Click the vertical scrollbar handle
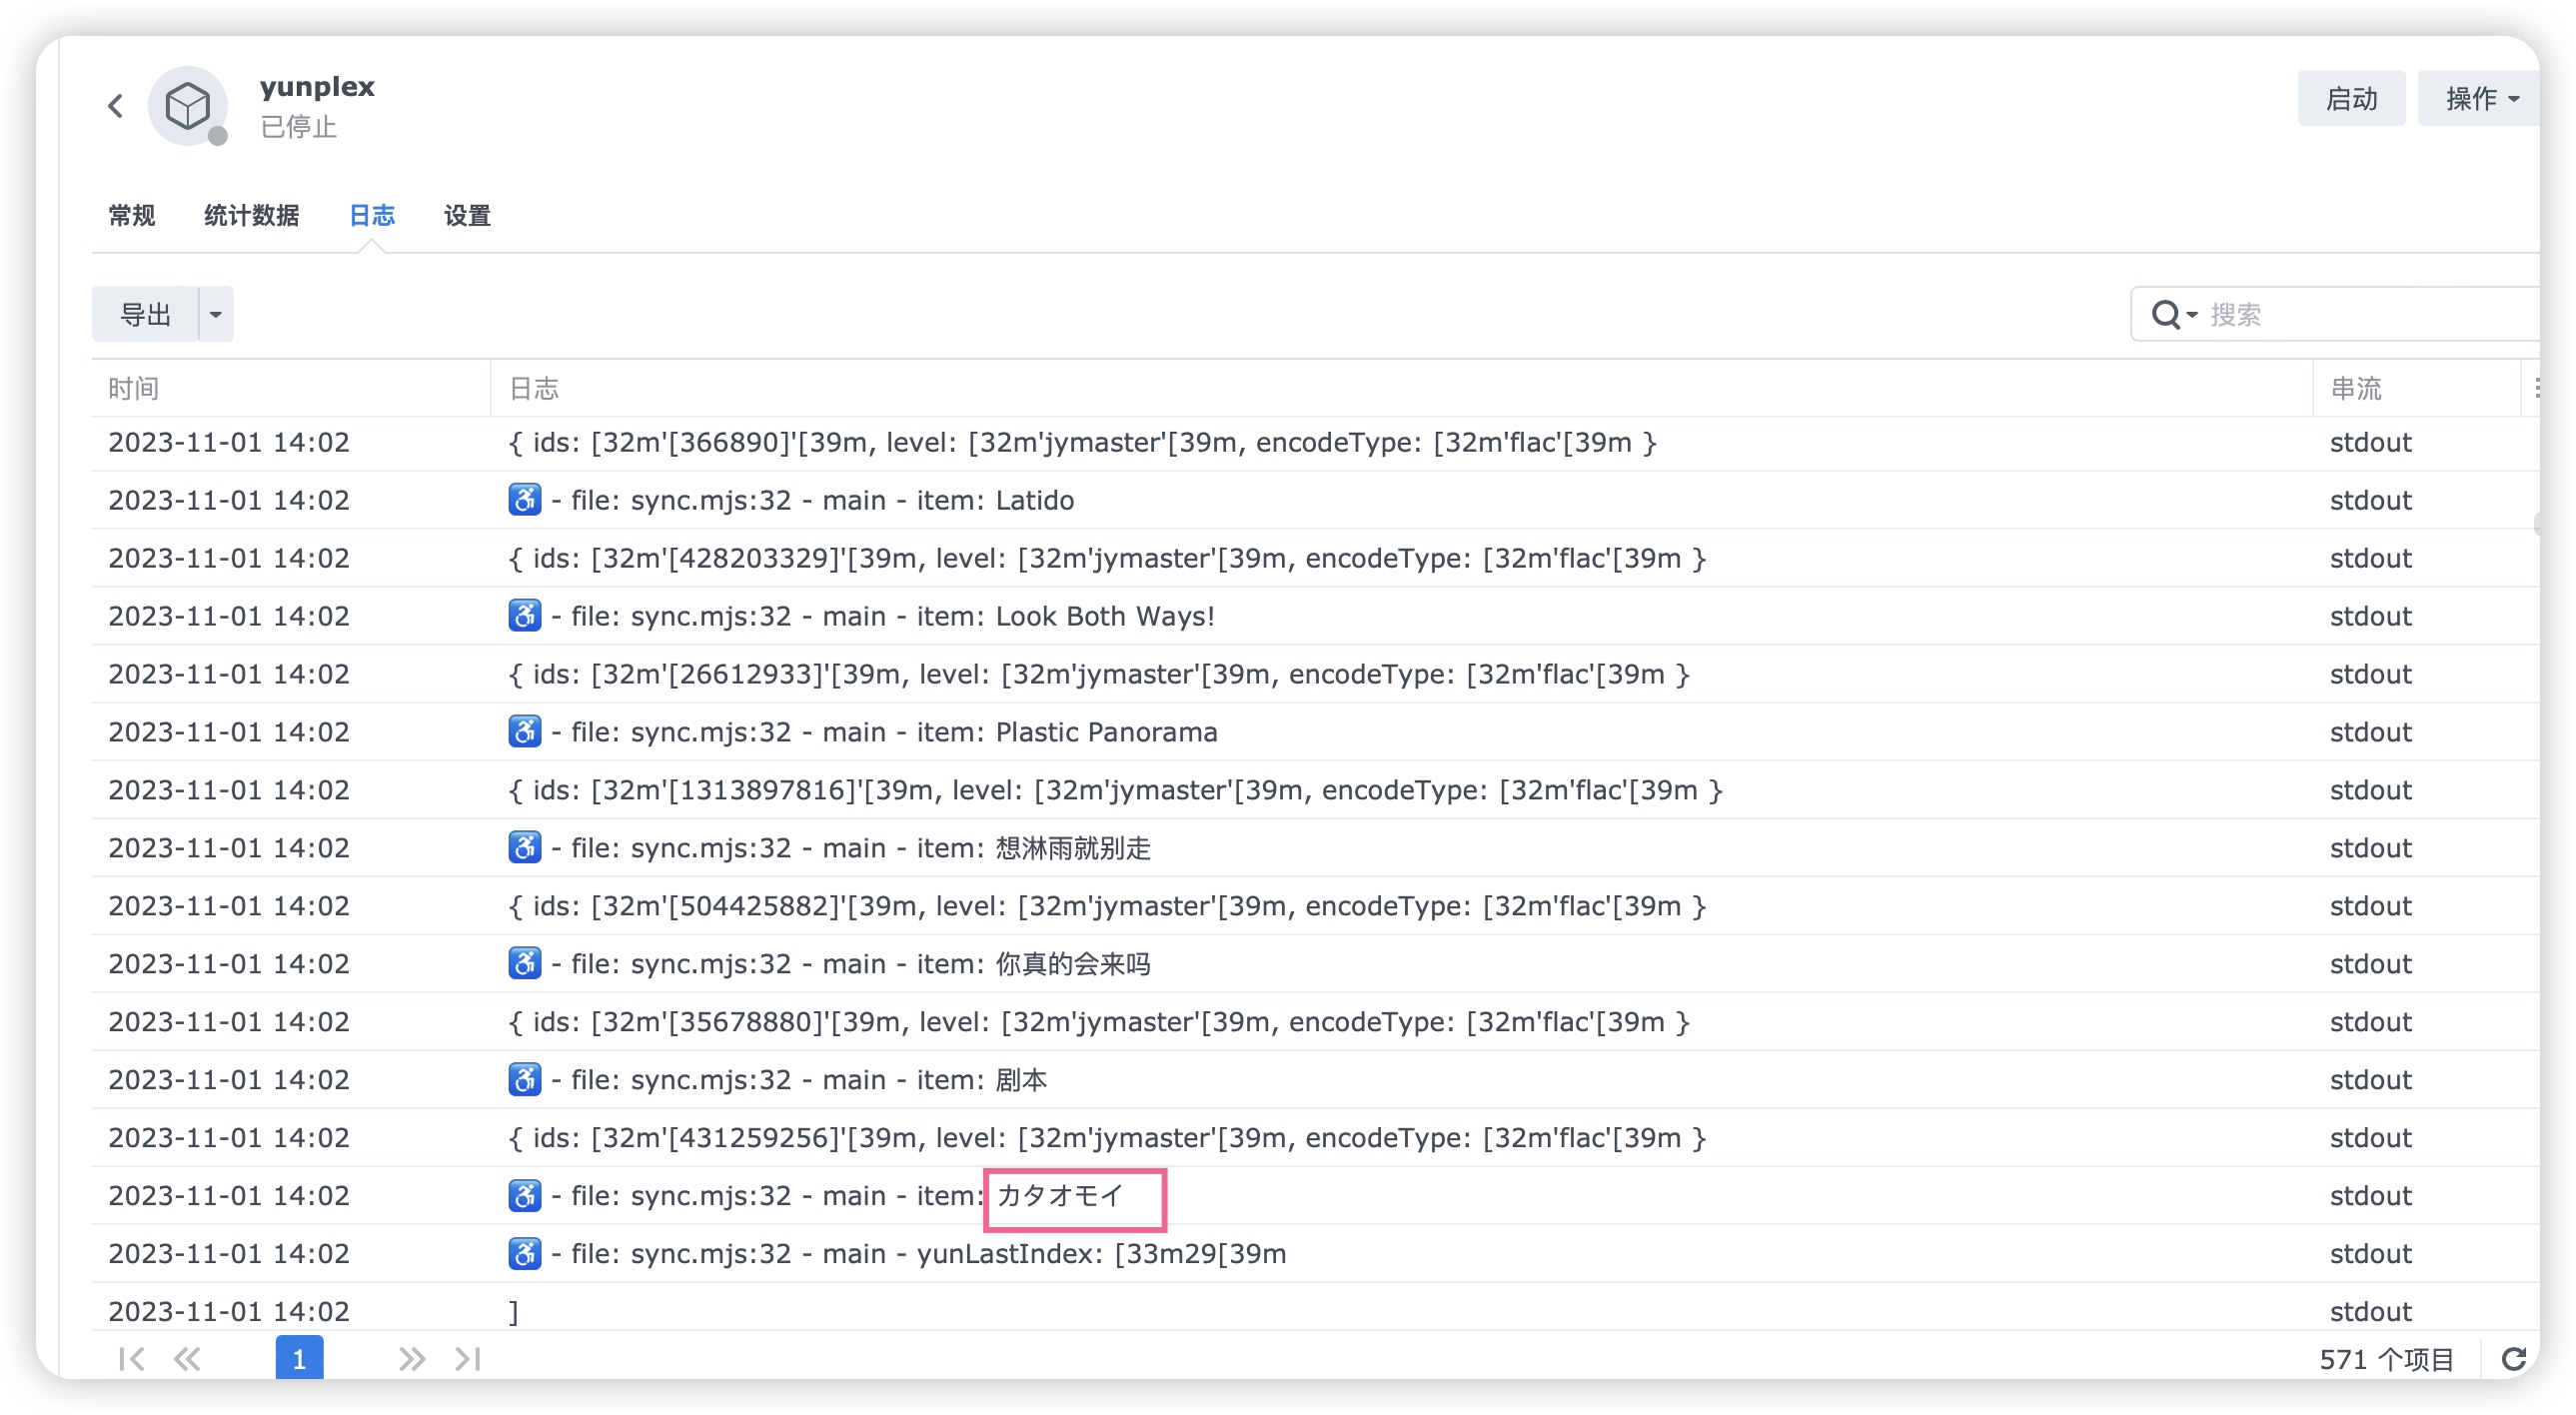The image size is (2576, 1415). coord(2537,523)
